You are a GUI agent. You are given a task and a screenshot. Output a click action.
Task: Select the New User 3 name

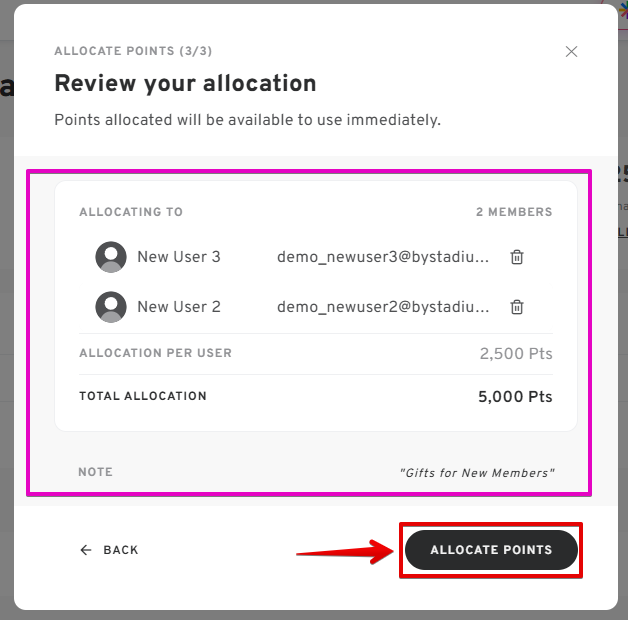pyautogui.click(x=179, y=257)
